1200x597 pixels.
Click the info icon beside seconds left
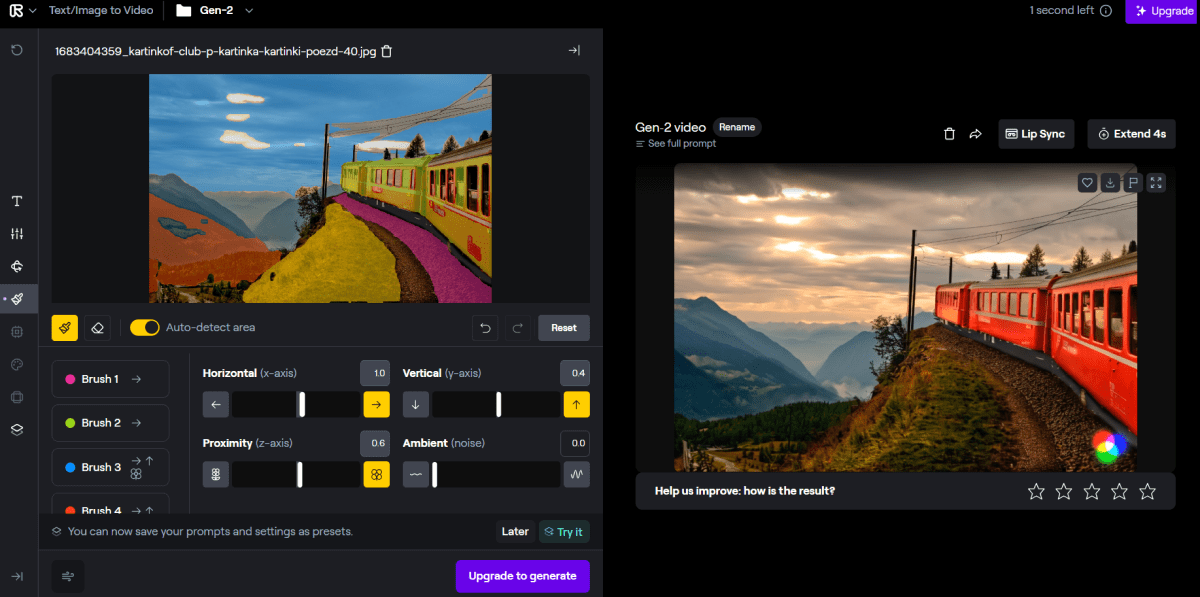pos(1105,11)
